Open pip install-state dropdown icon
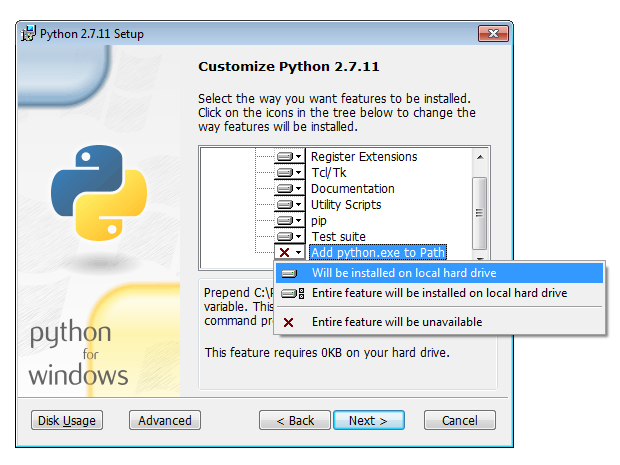620x465 pixels. coord(289,220)
